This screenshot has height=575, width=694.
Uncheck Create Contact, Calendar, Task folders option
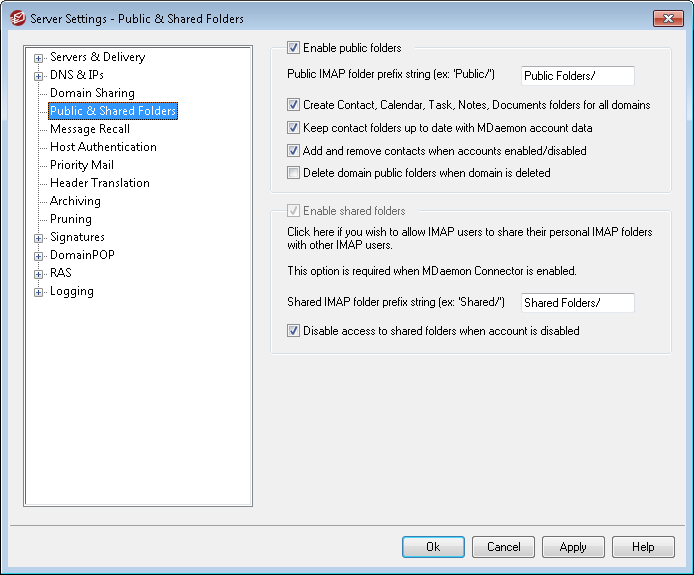click(x=293, y=105)
